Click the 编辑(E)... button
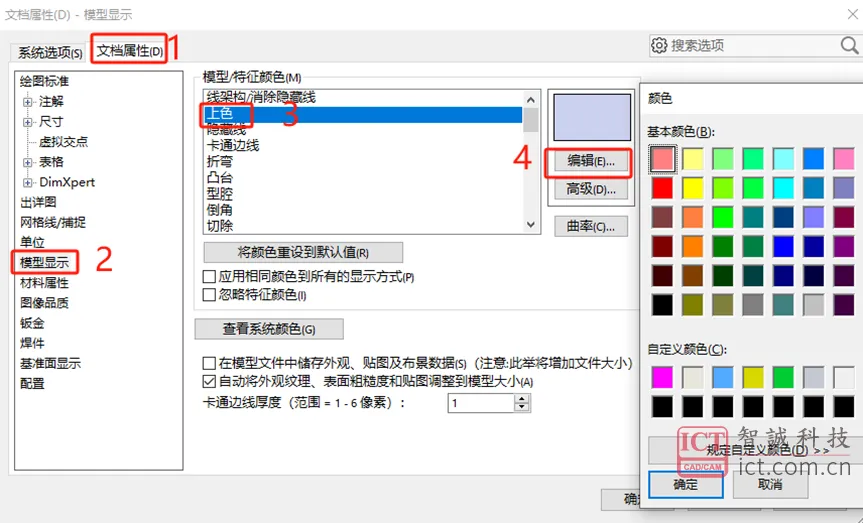 pyautogui.click(x=591, y=161)
